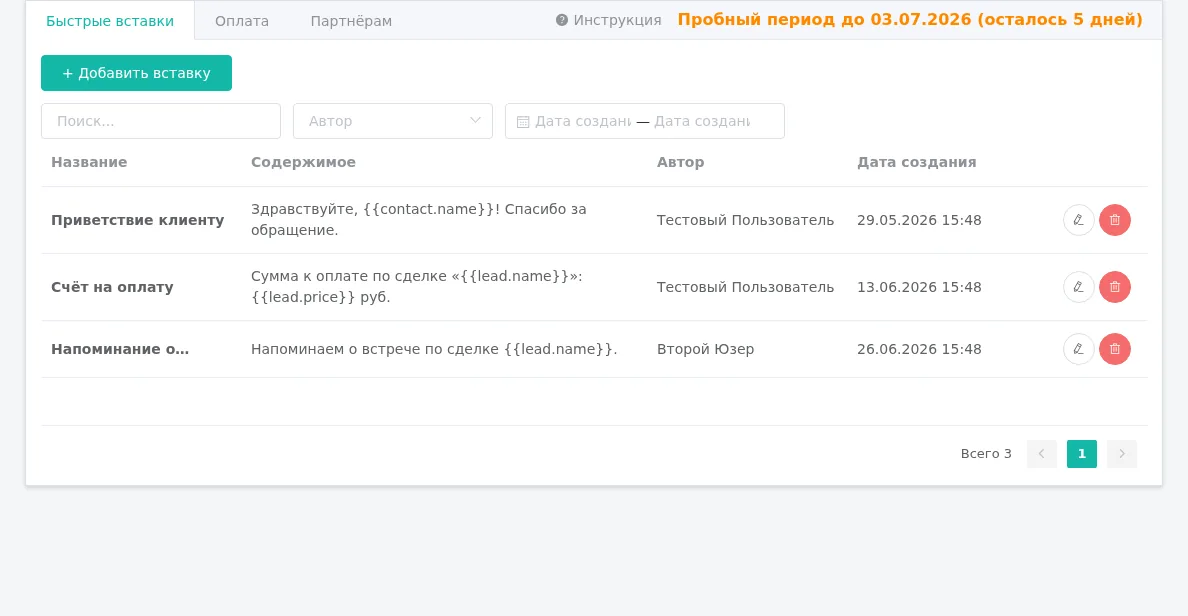Focus the Поиск search field
The height and width of the screenshot is (616, 1188).
coord(161,121)
